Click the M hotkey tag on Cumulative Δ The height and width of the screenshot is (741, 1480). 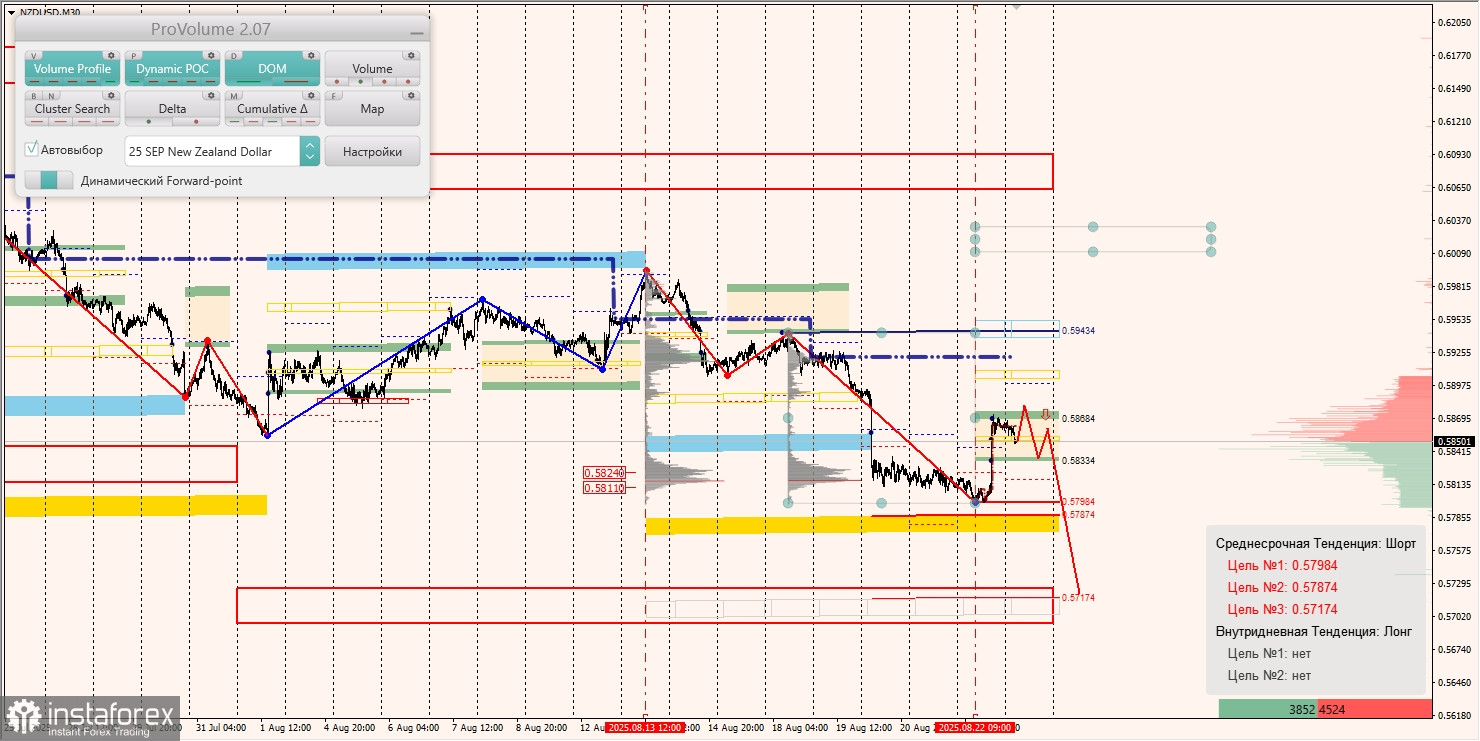coord(234,96)
